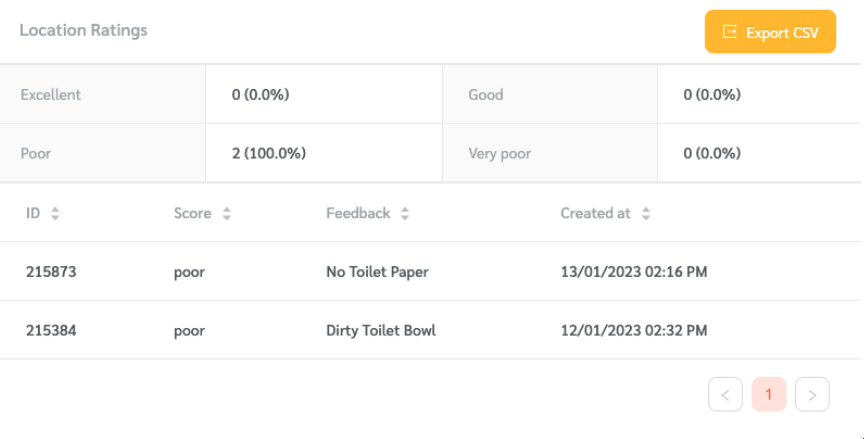Open rating row 215384
The height and width of the screenshot is (439, 864).
[x=430, y=330]
